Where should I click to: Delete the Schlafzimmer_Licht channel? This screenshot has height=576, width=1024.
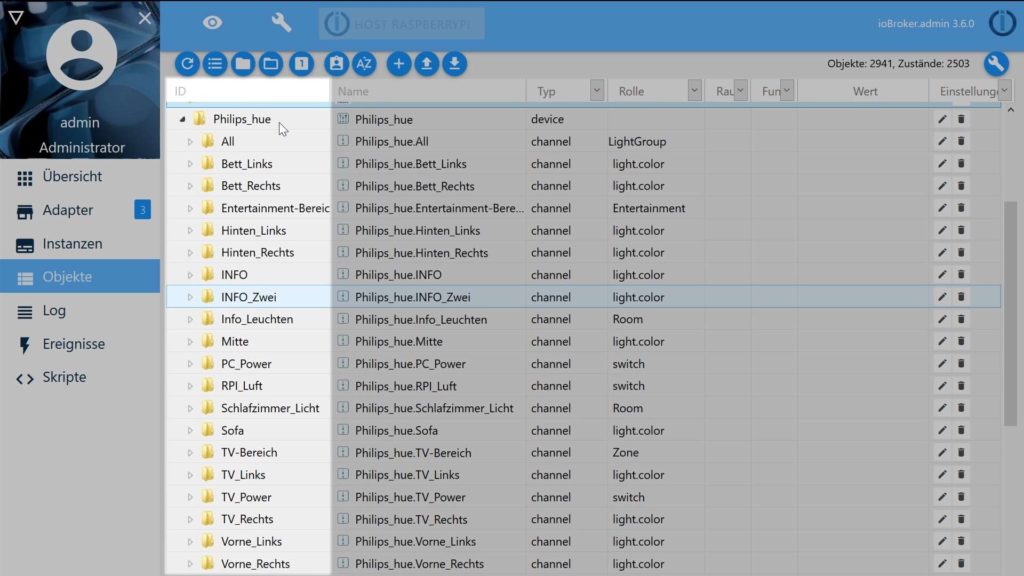click(961, 408)
